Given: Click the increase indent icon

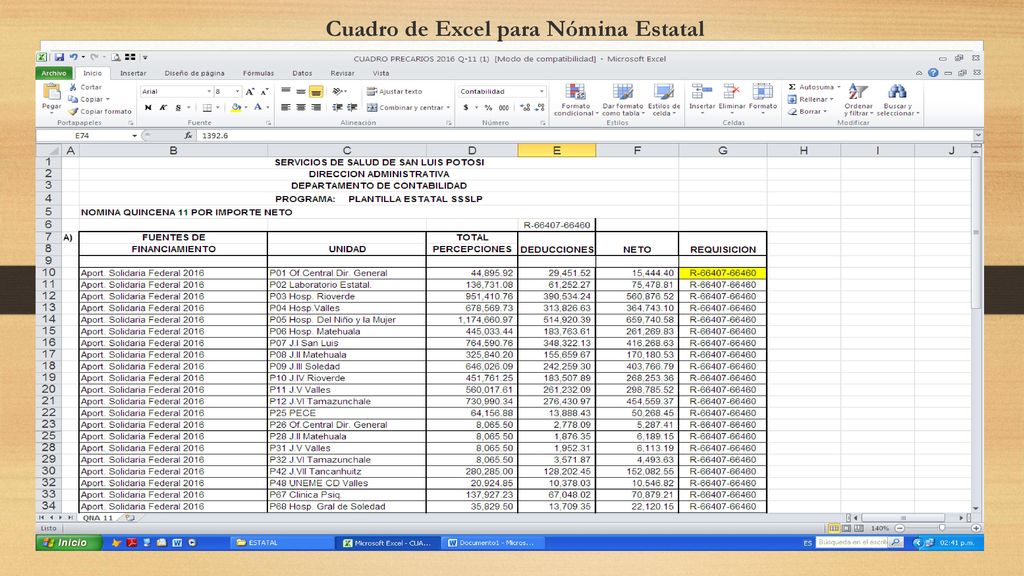Looking at the screenshot, I should pyautogui.click(x=352, y=108).
